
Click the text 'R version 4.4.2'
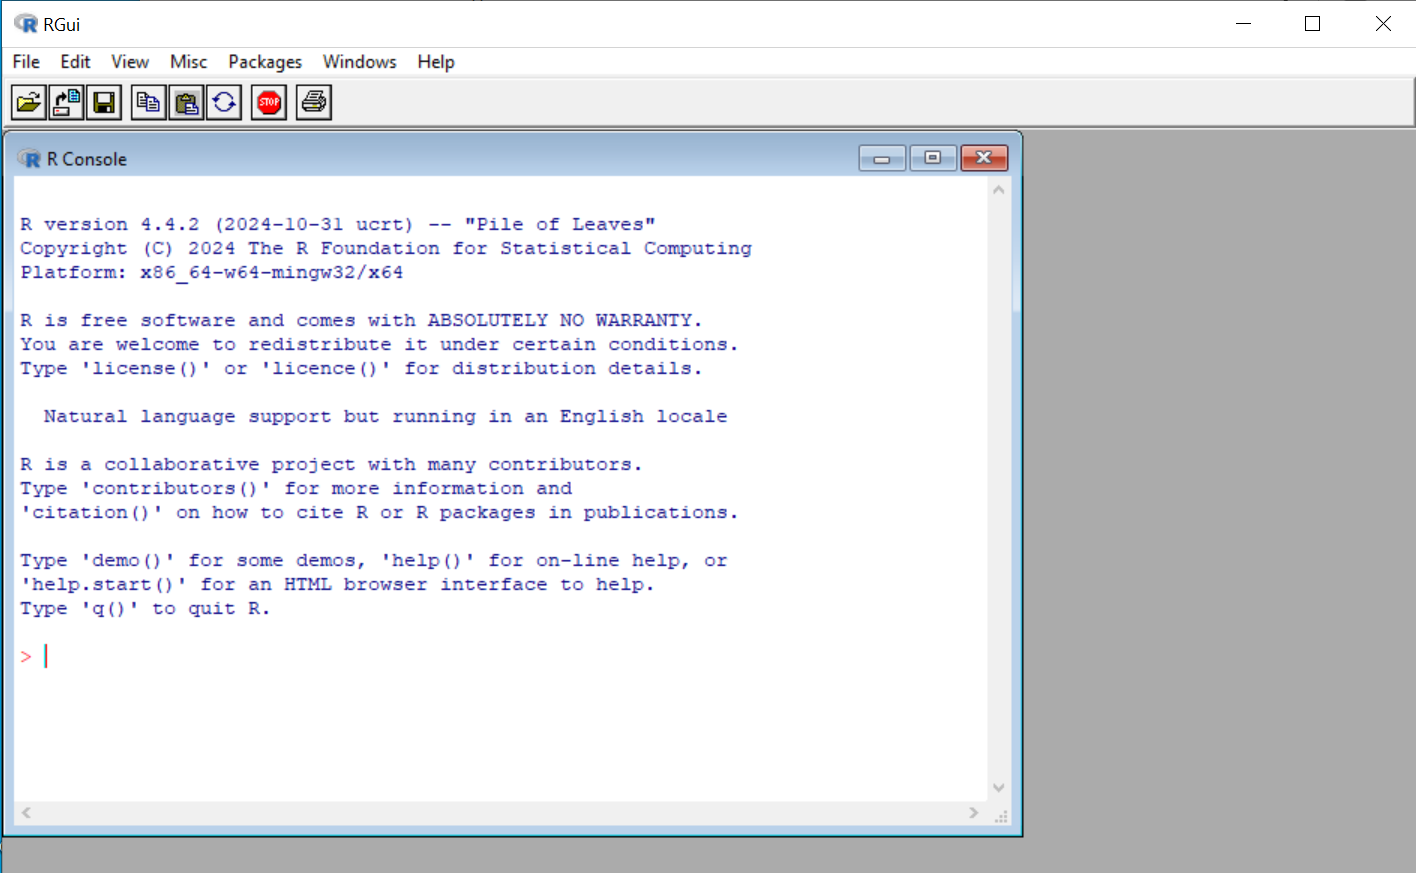110,224
